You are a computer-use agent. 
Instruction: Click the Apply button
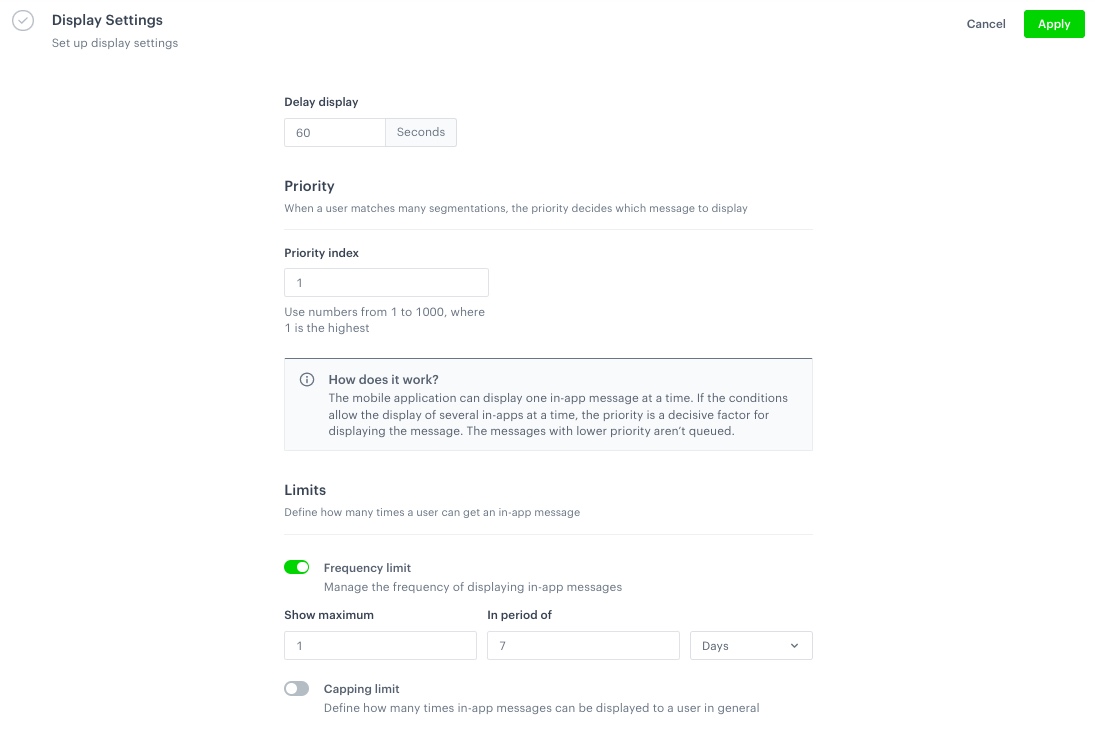(x=1054, y=23)
